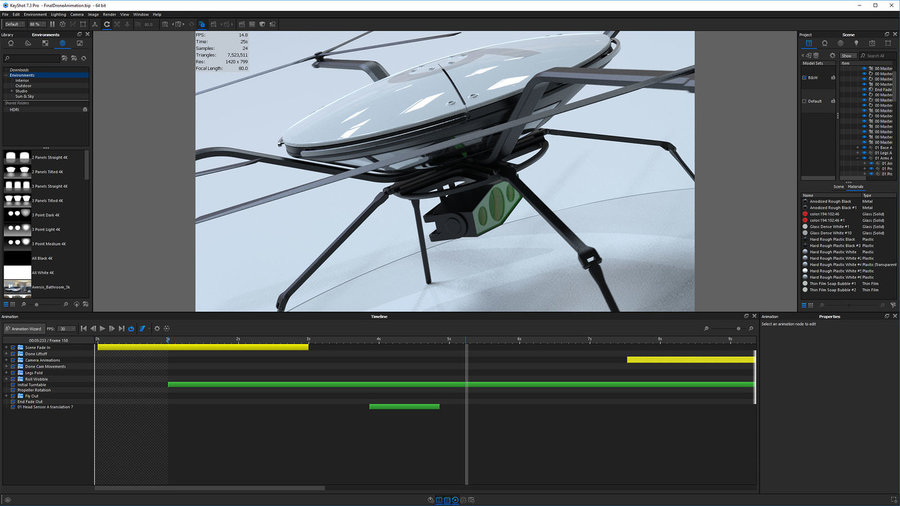Enable the Default model set checkbox
Viewport: 900px width, 506px height.
[x=803, y=101]
